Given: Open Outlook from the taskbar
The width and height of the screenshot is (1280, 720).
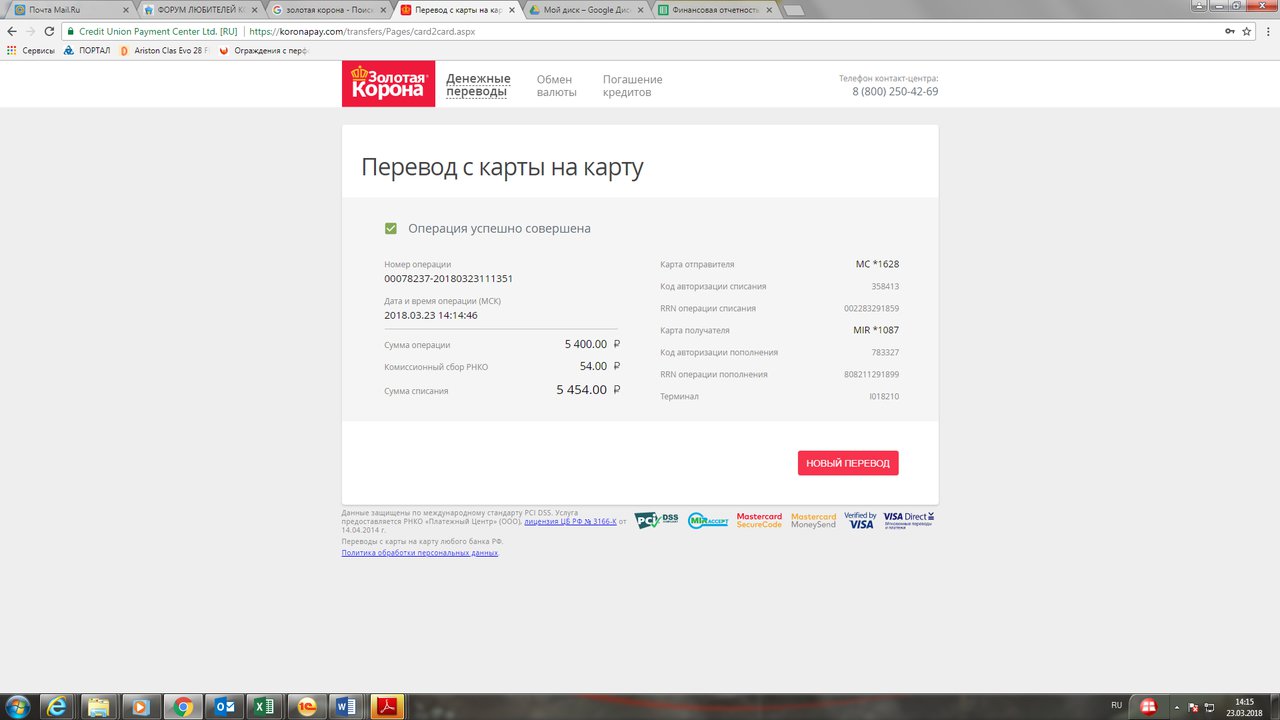Looking at the screenshot, I should pyautogui.click(x=223, y=706).
